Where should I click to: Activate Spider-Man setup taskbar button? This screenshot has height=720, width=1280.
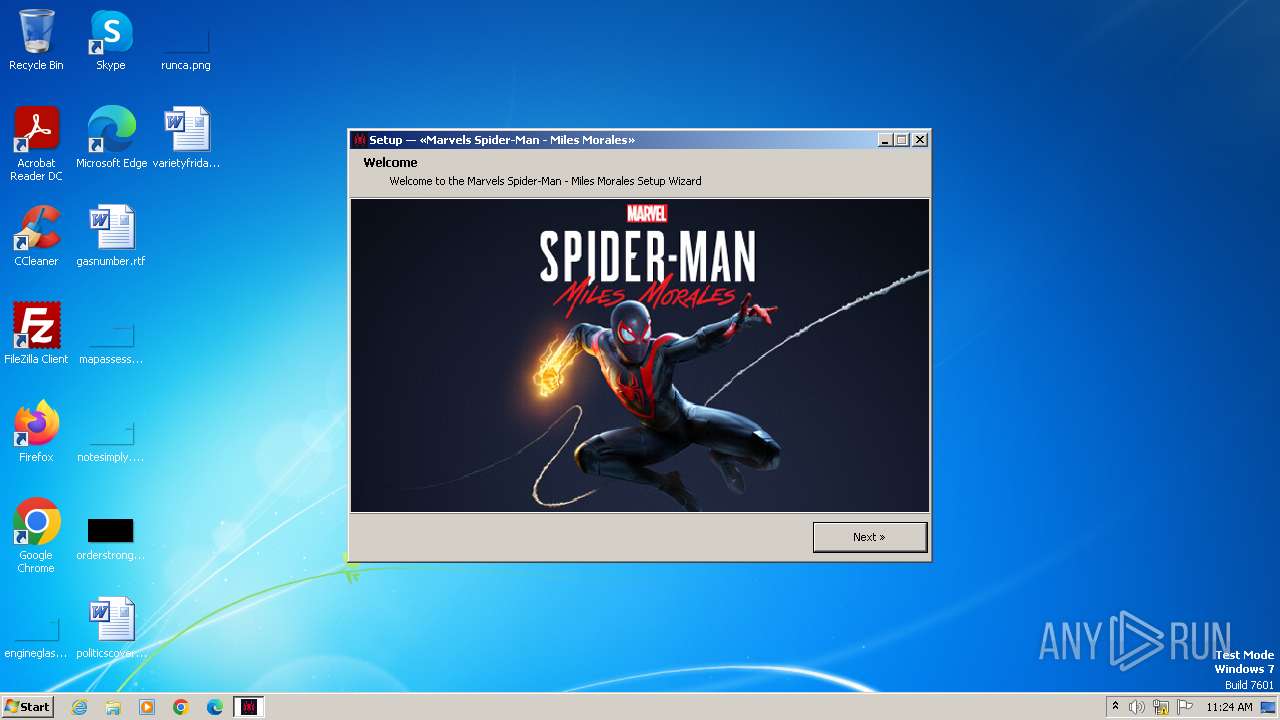point(249,707)
